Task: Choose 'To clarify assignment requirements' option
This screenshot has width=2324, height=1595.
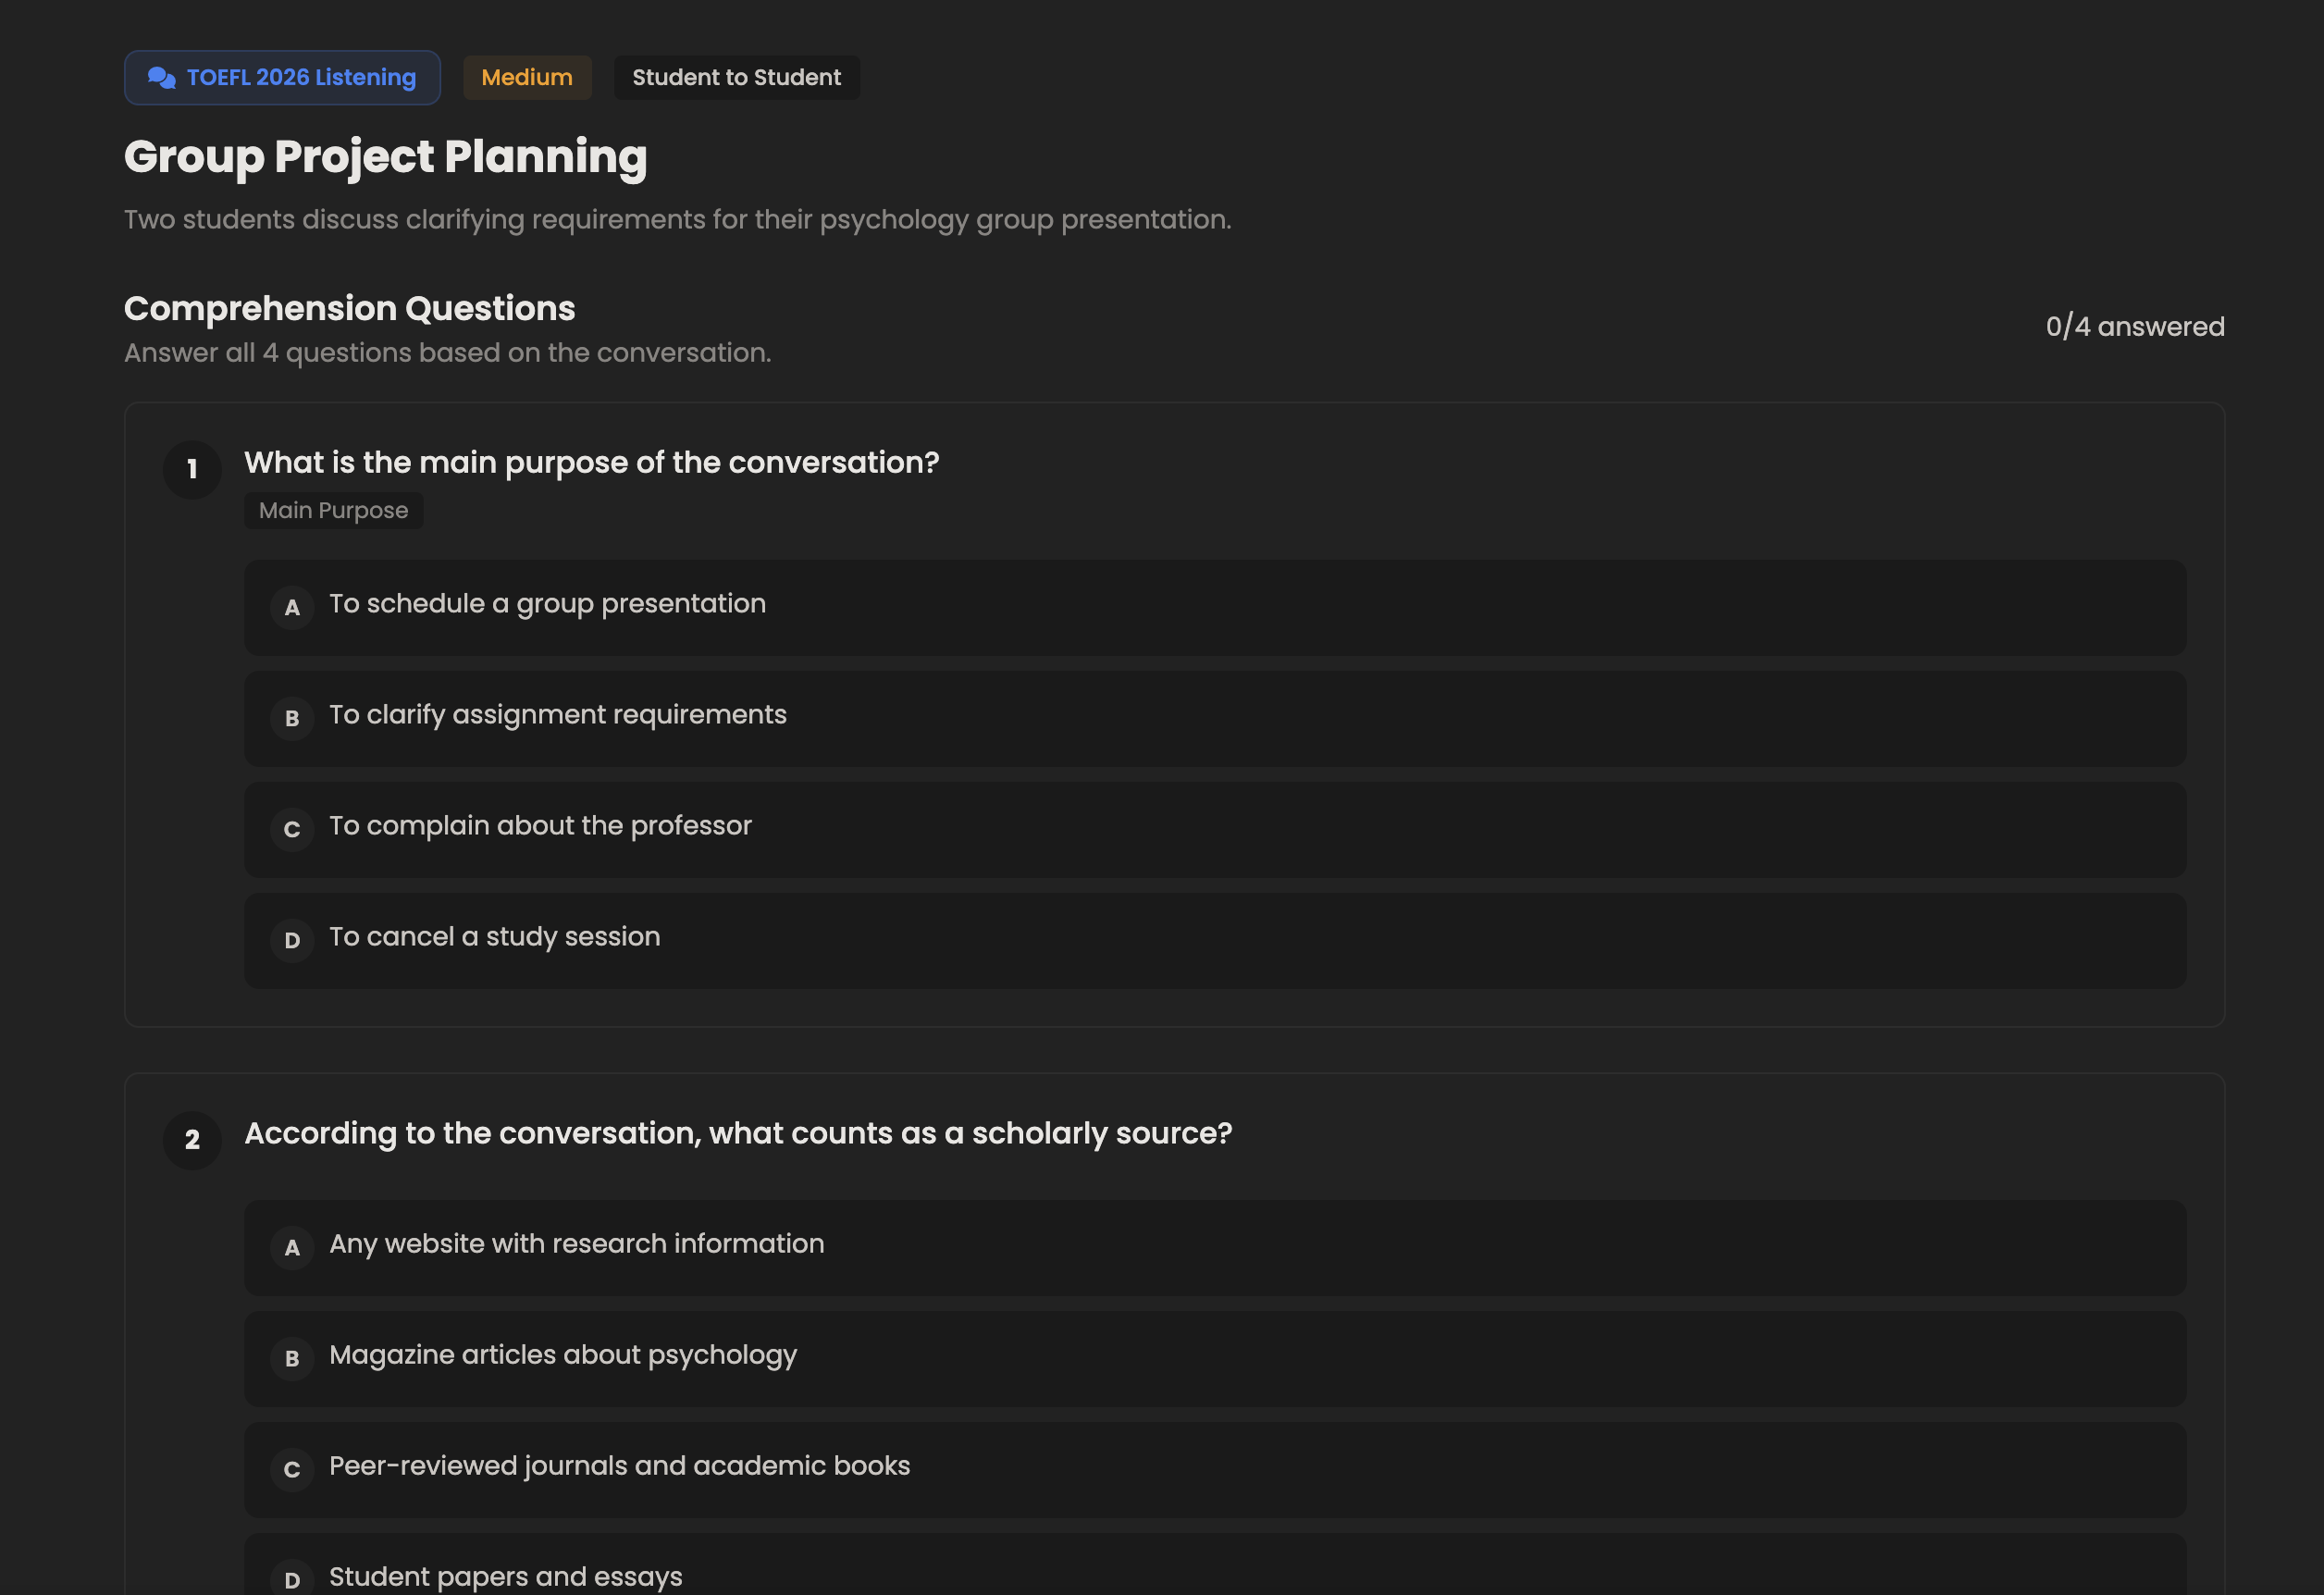Action: 558,715
